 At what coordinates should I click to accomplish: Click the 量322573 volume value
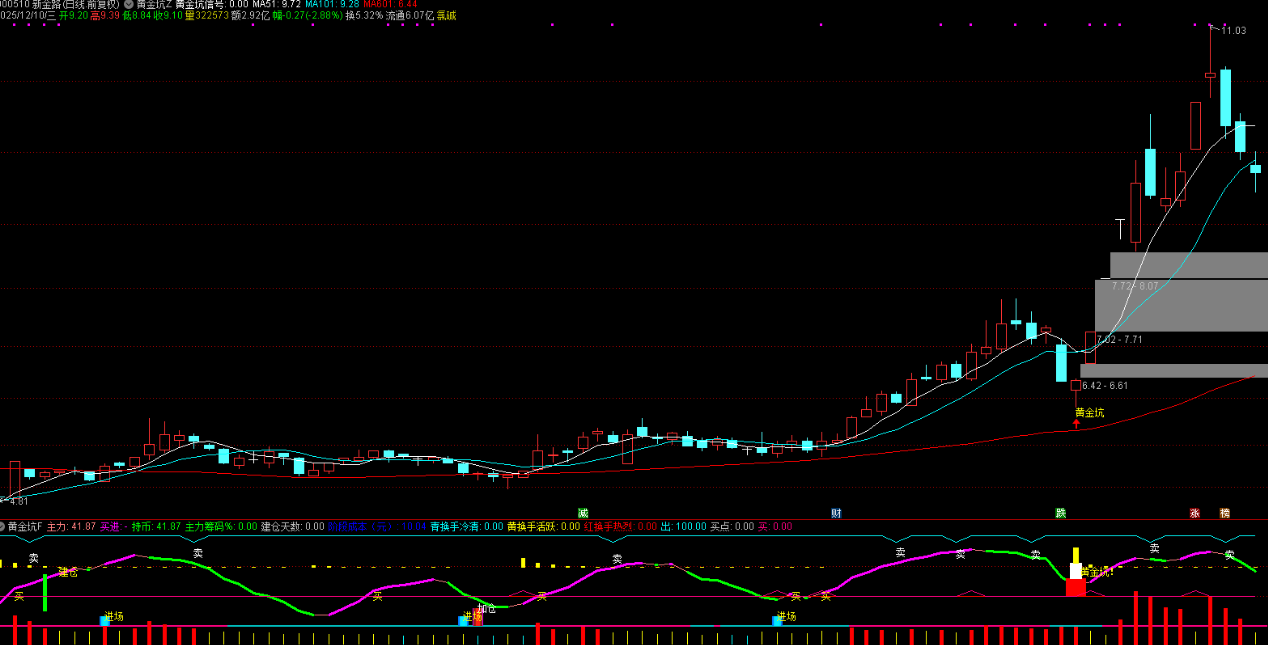pos(207,15)
